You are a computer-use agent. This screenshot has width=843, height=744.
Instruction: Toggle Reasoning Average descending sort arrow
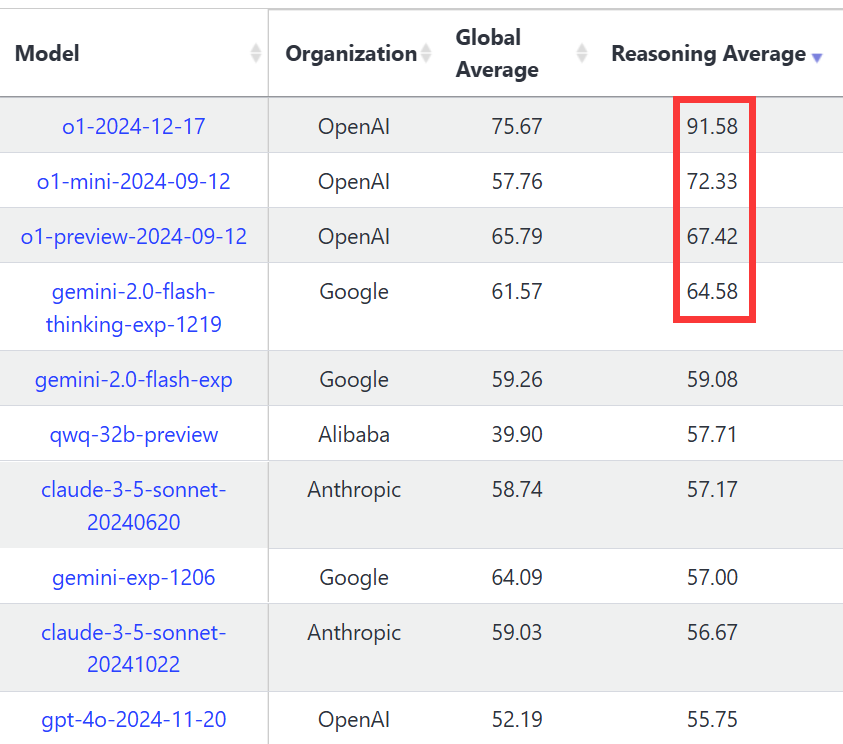click(x=817, y=58)
